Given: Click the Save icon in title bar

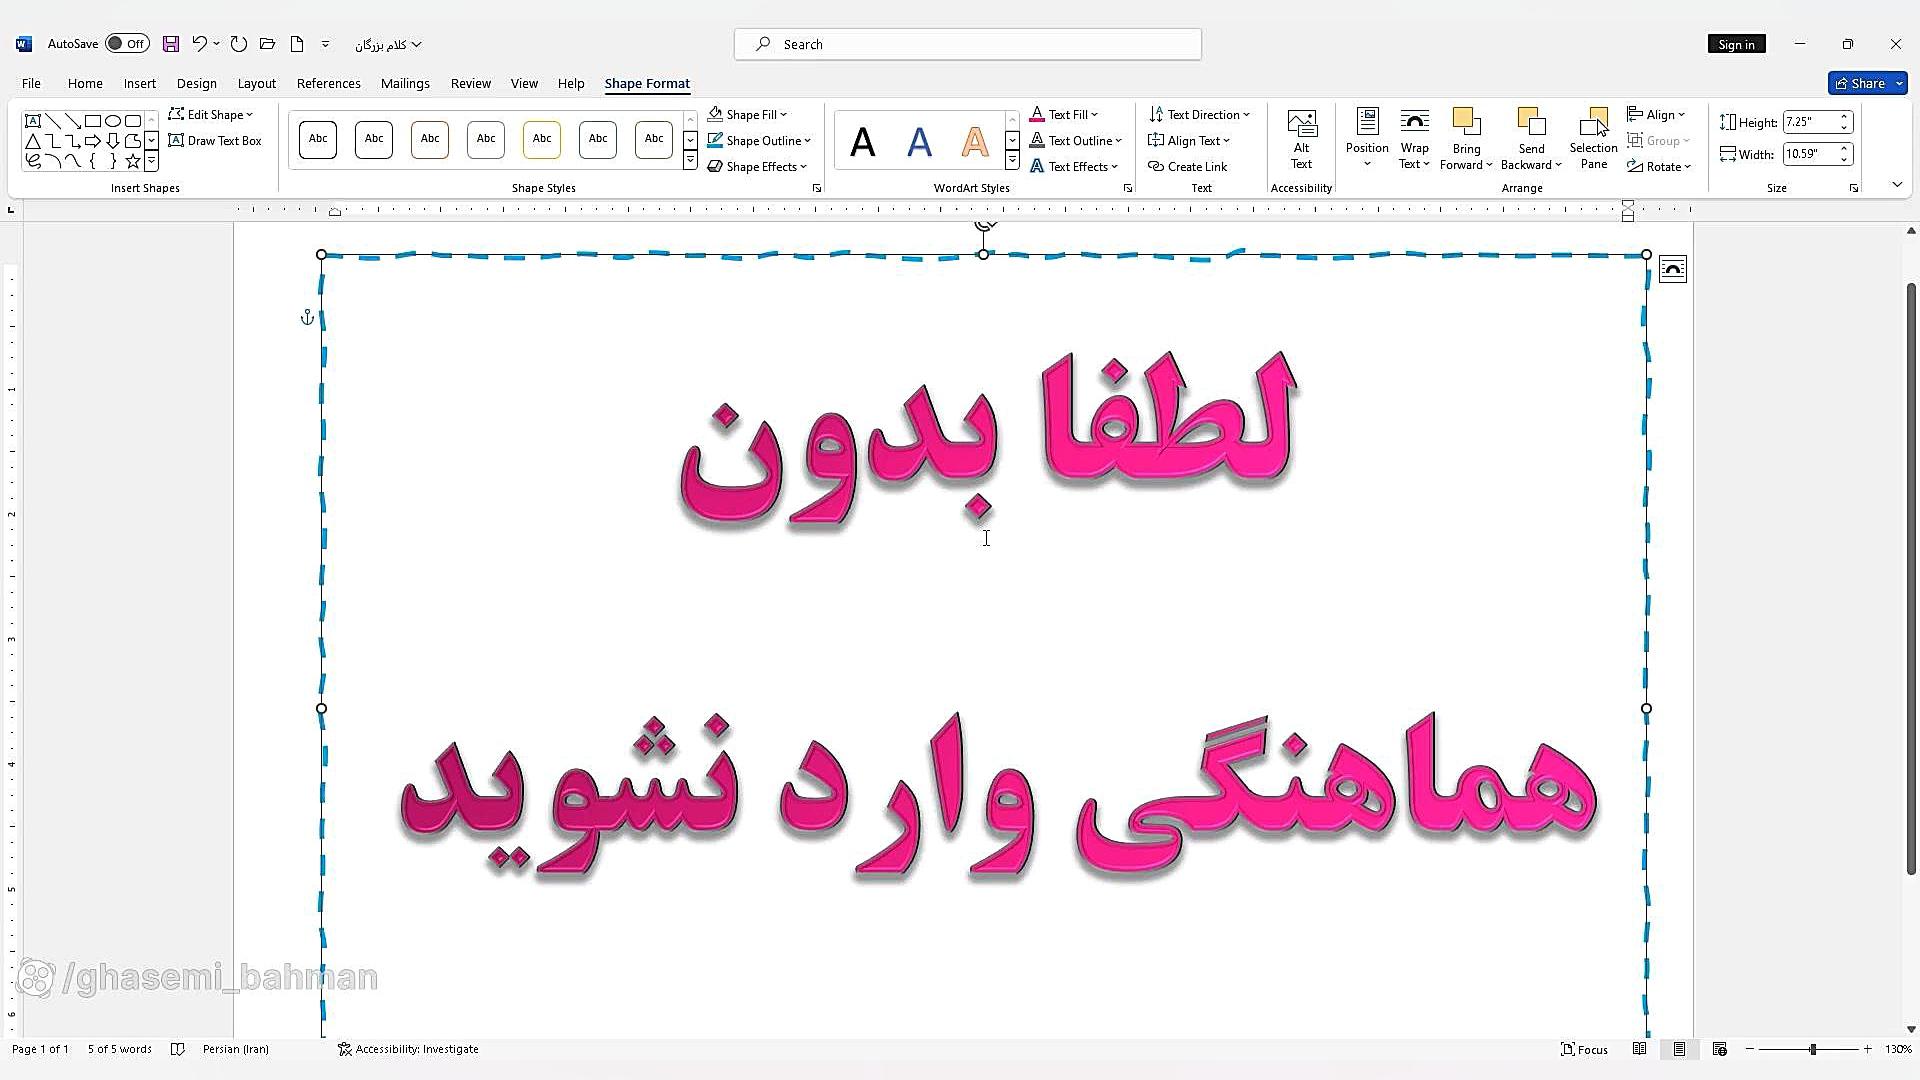Looking at the screenshot, I should point(171,44).
